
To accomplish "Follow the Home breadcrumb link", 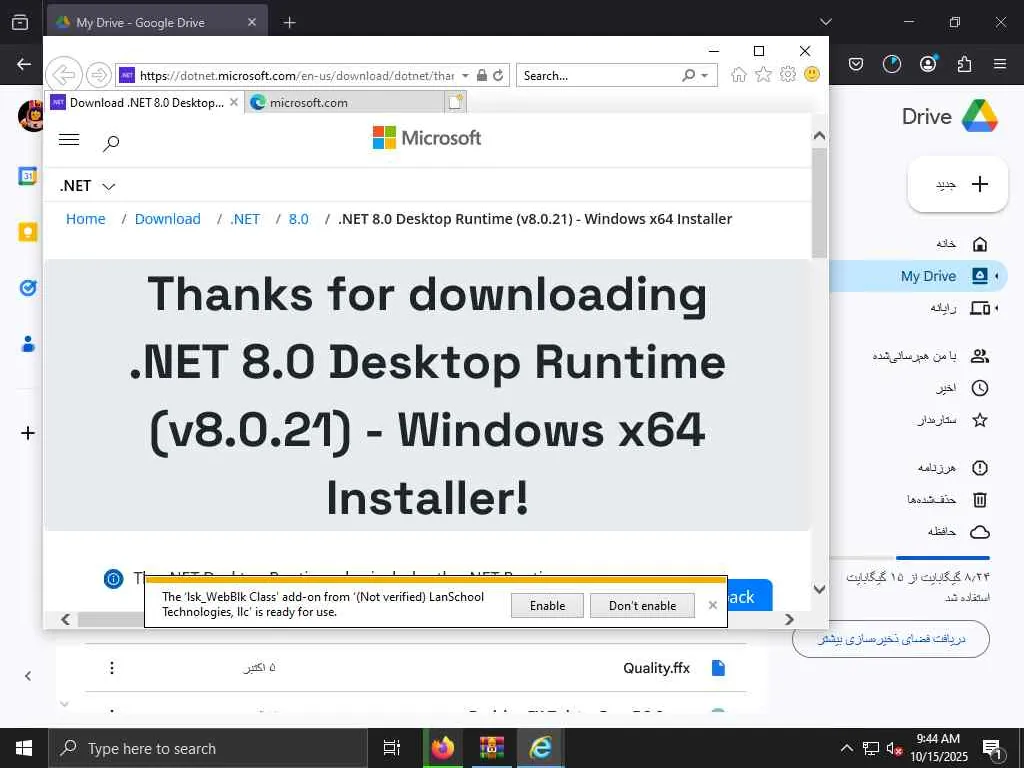I will [86, 219].
